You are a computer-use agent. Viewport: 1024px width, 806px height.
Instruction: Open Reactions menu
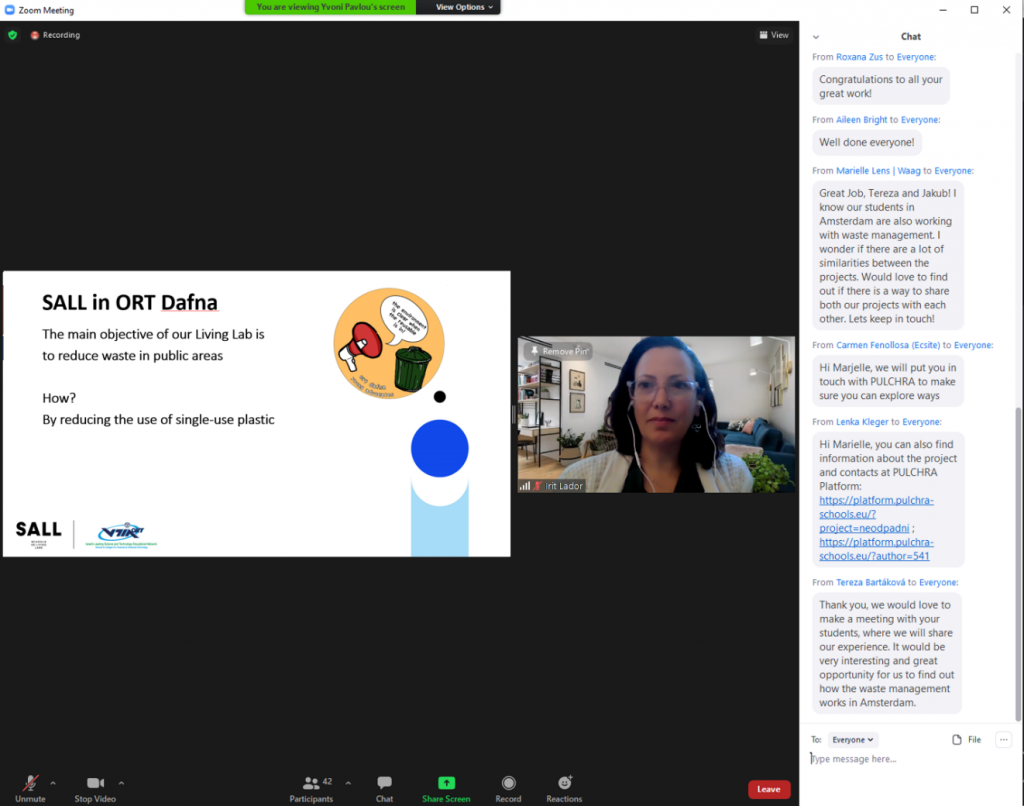coord(564,788)
